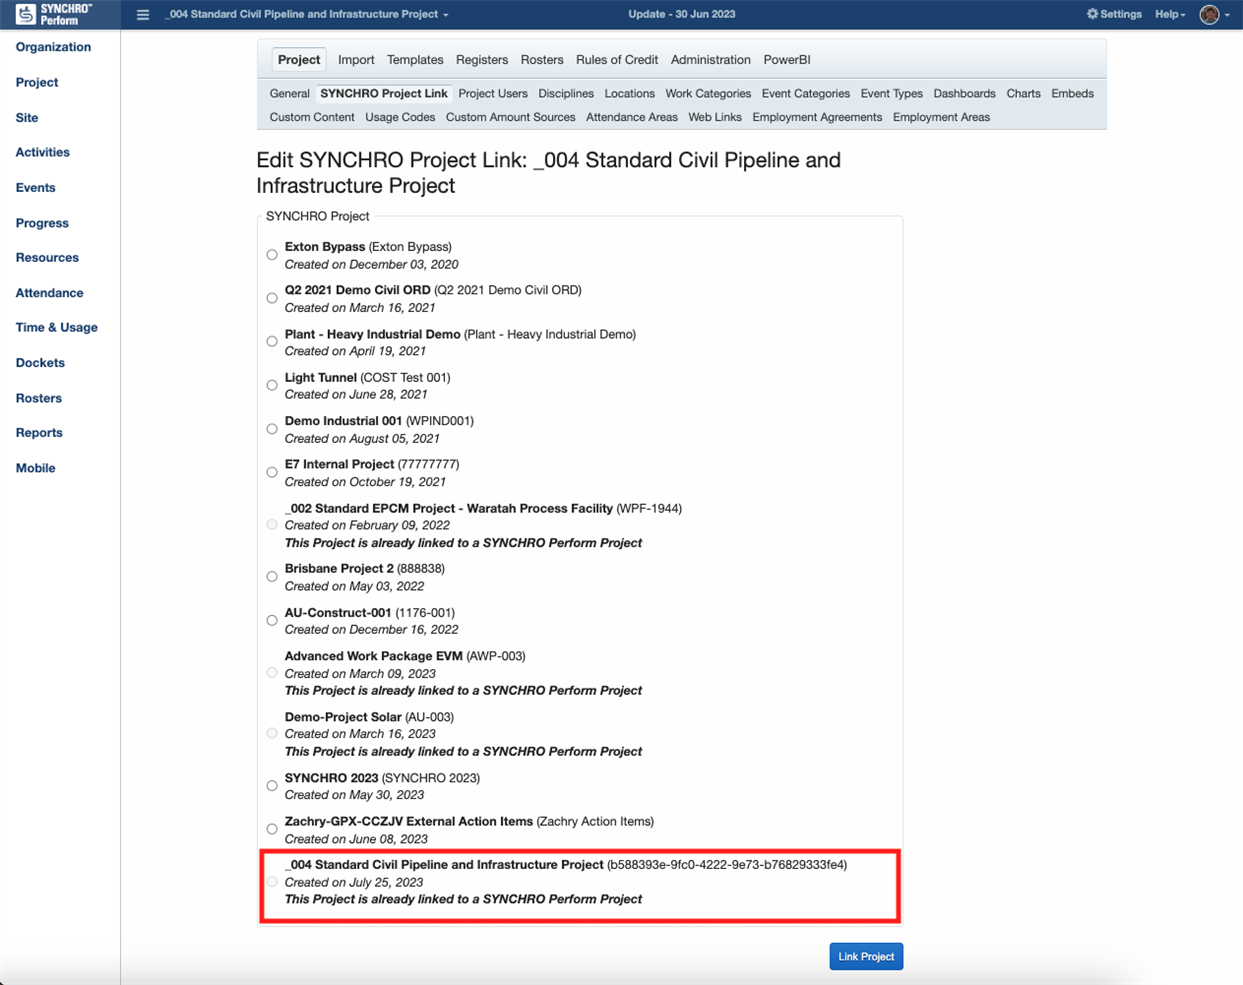The height and width of the screenshot is (985, 1243).
Task: Open the Custom Content sub-tab
Action: 312,118
